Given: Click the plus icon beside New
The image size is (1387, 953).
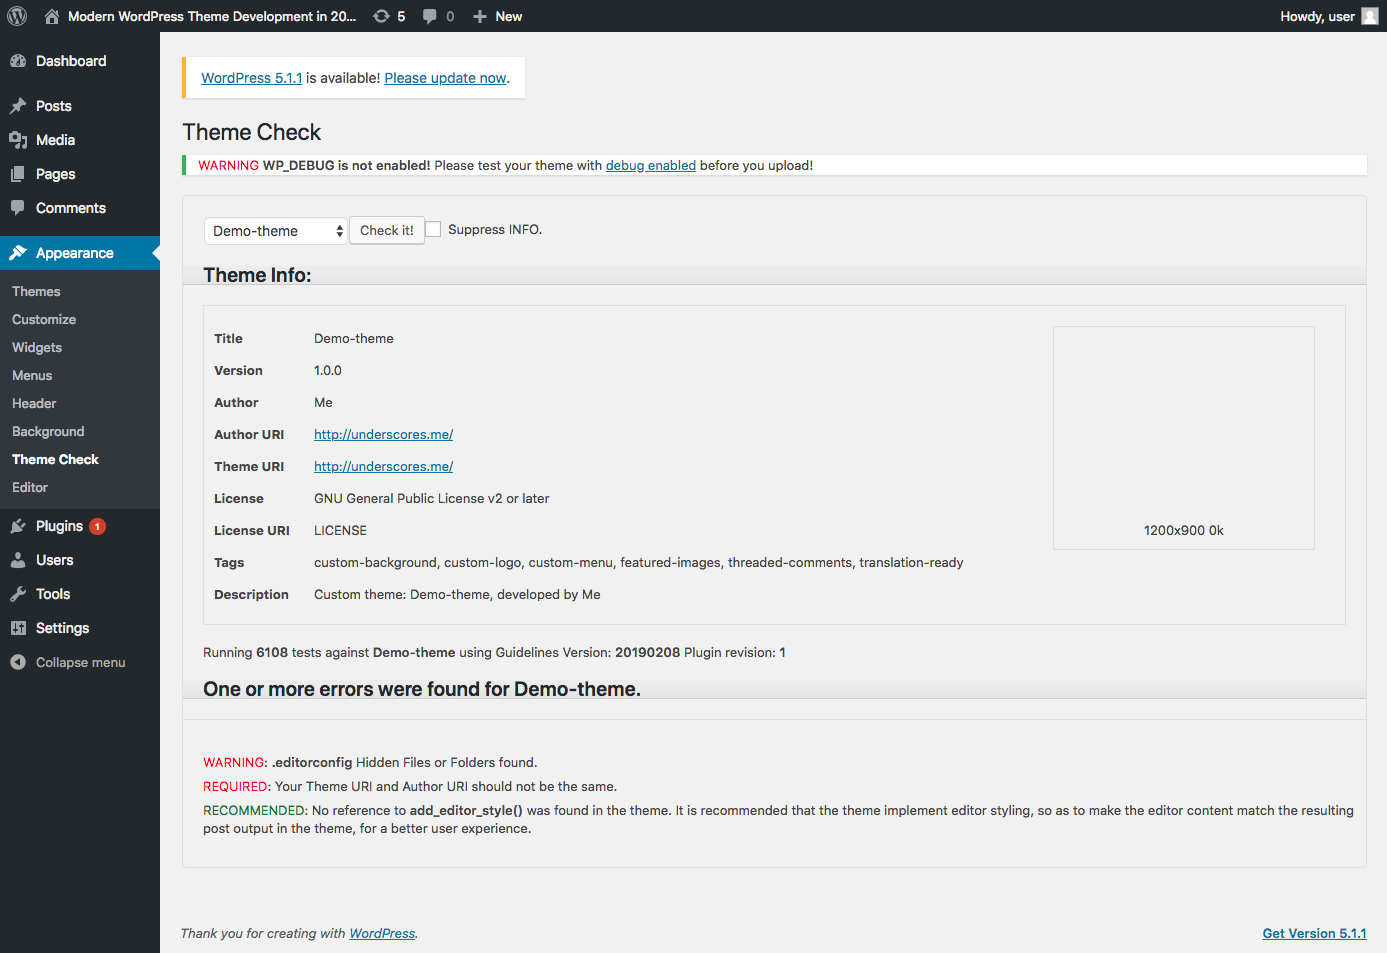Looking at the screenshot, I should pyautogui.click(x=480, y=16).
